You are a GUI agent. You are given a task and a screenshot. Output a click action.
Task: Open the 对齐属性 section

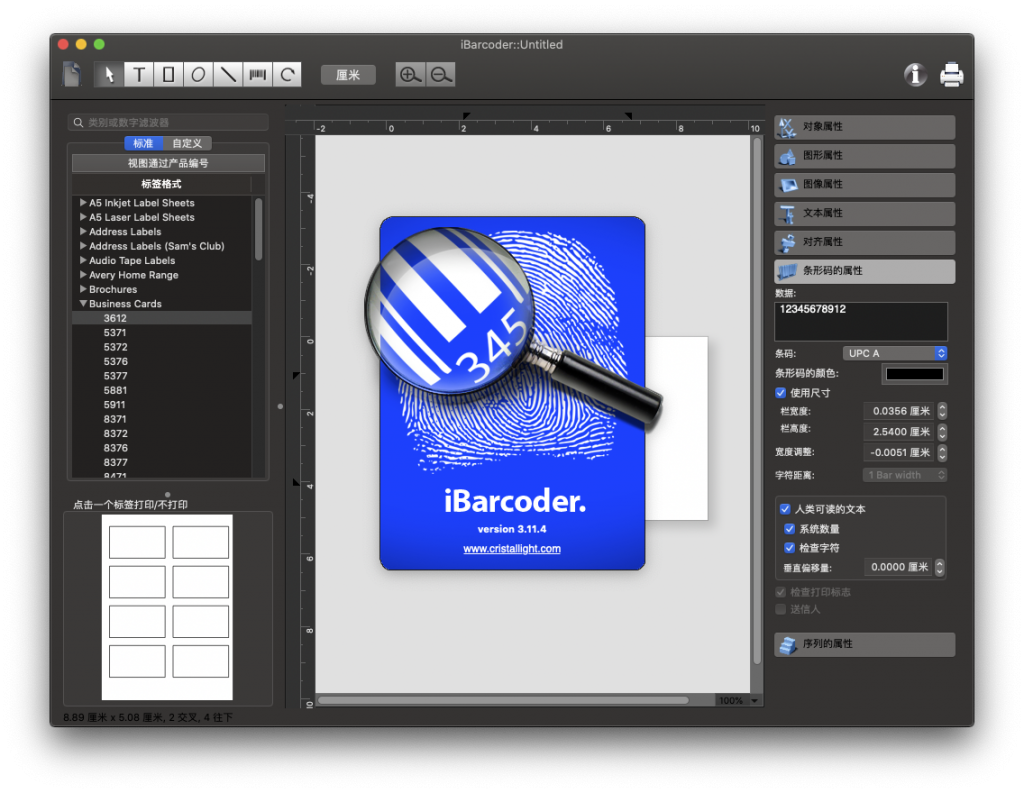point(865,242)
